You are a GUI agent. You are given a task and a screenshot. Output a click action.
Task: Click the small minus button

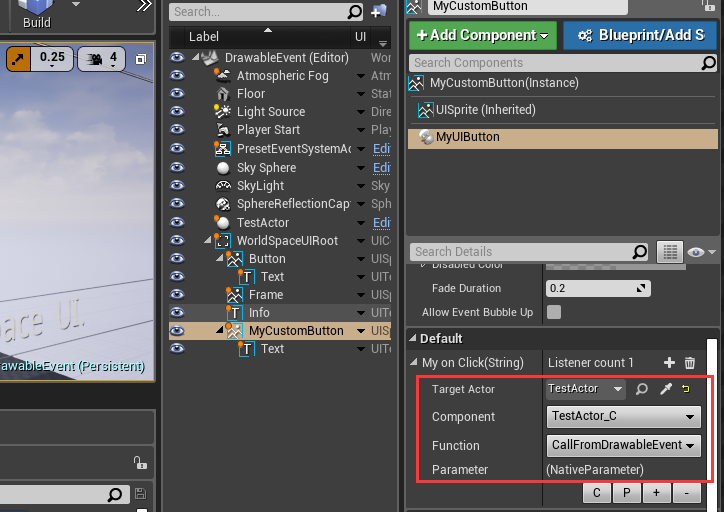coord(687,493)
